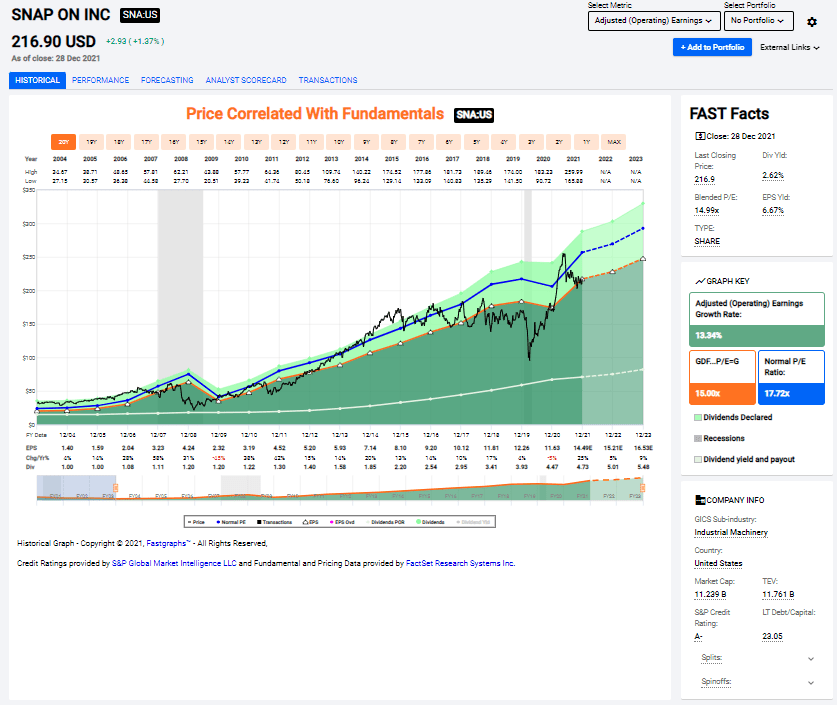The image size is (837, 705).
Task: Click the SNA:US badge in the chart title
Action: point(473,115)
